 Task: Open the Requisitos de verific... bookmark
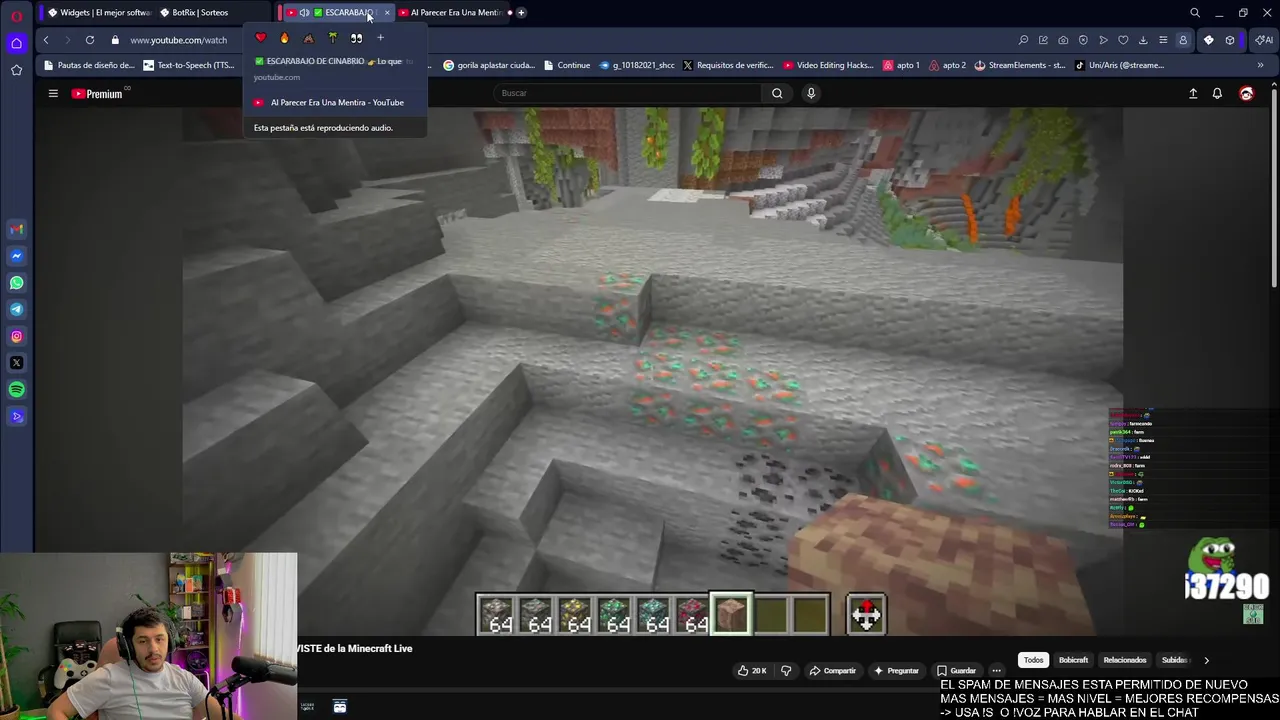(x=728, y=65)
